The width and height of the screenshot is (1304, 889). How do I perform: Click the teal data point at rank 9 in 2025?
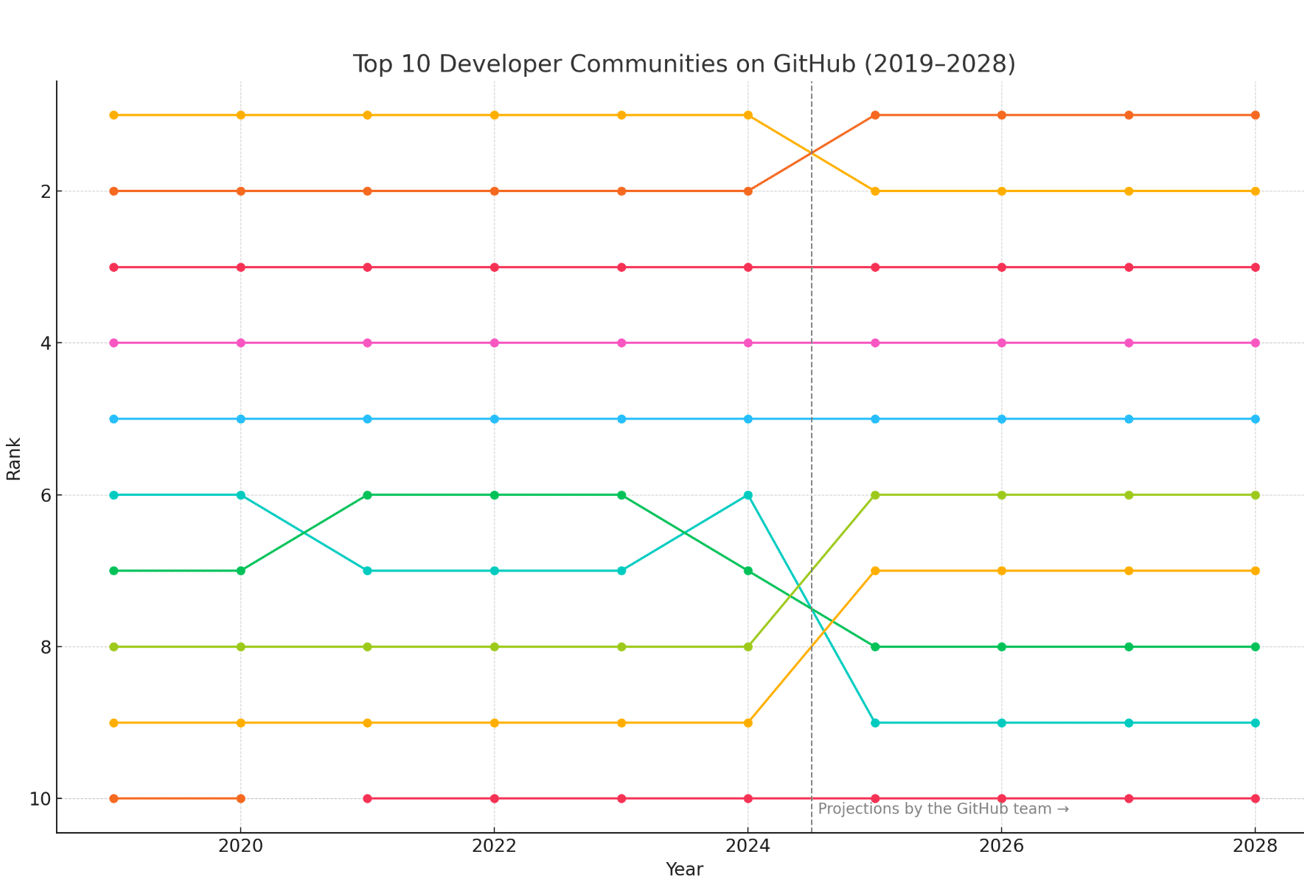[875, 723]
